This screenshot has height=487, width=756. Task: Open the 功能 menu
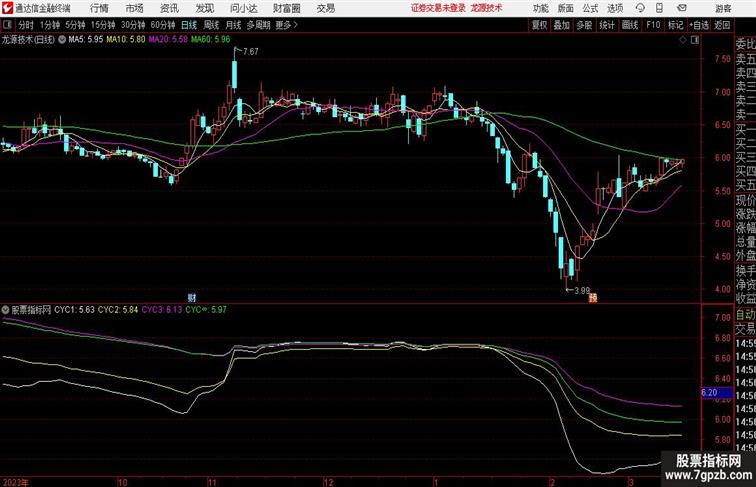pos(540,8)
